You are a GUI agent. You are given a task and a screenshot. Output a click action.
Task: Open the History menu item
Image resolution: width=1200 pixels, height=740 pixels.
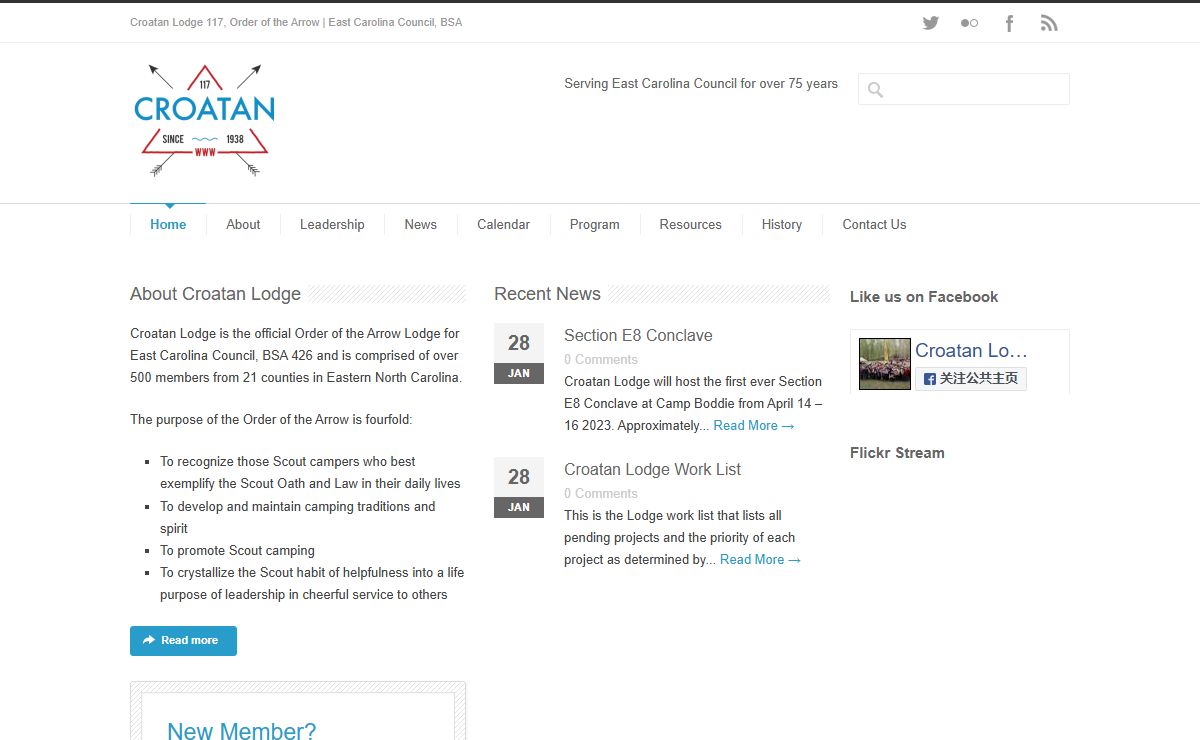tap(782, 225)
